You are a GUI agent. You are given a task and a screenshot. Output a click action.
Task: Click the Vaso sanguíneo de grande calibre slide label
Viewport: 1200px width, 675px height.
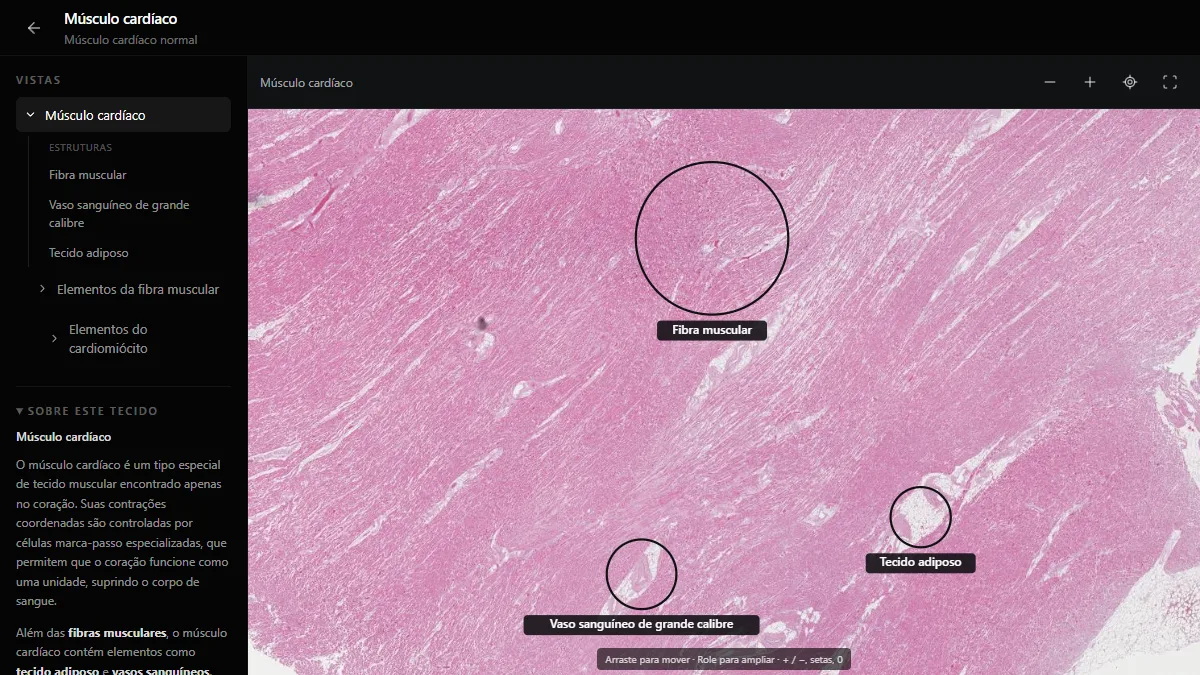tap(641, 624)
